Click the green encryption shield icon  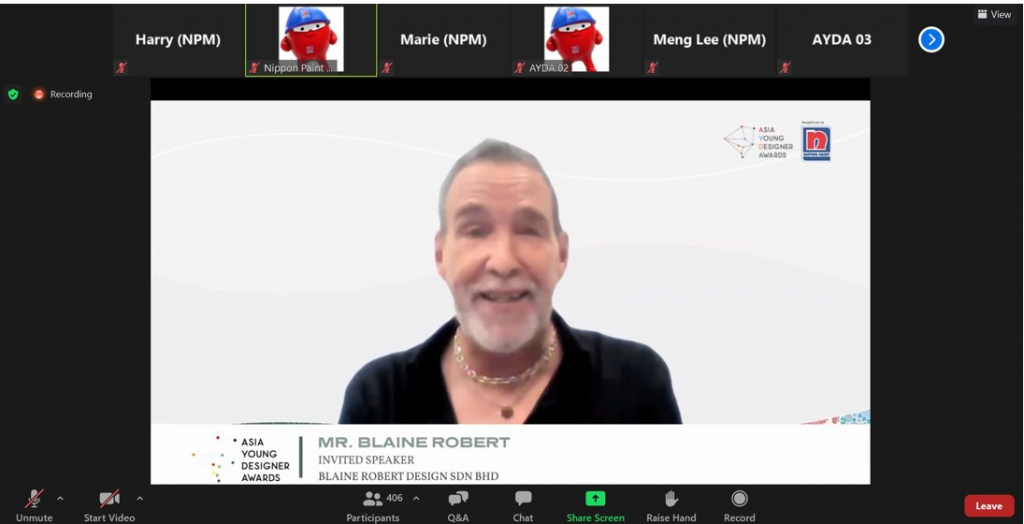click(x=13, y=94)
